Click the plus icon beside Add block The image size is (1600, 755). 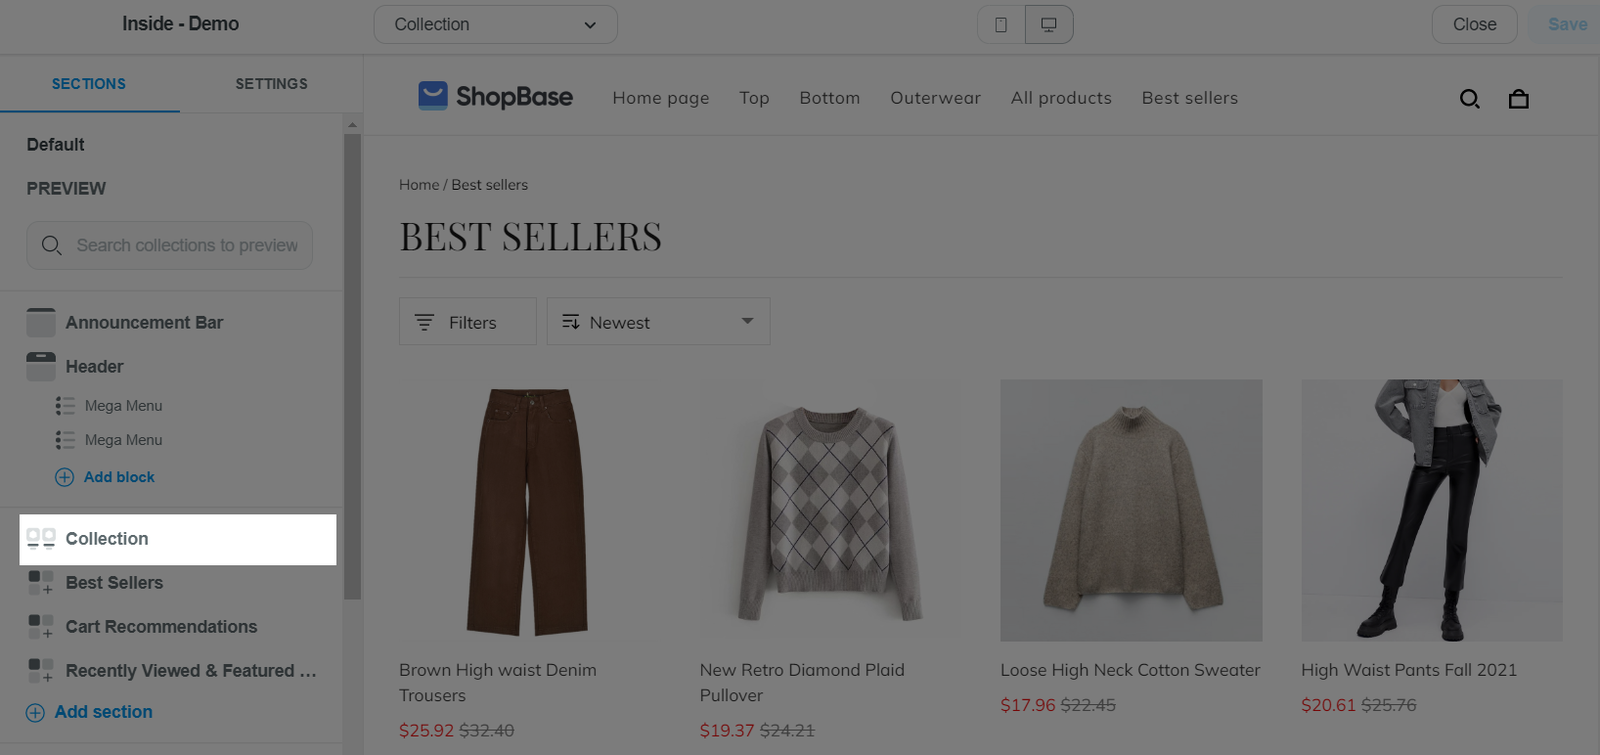click(64, 478)
